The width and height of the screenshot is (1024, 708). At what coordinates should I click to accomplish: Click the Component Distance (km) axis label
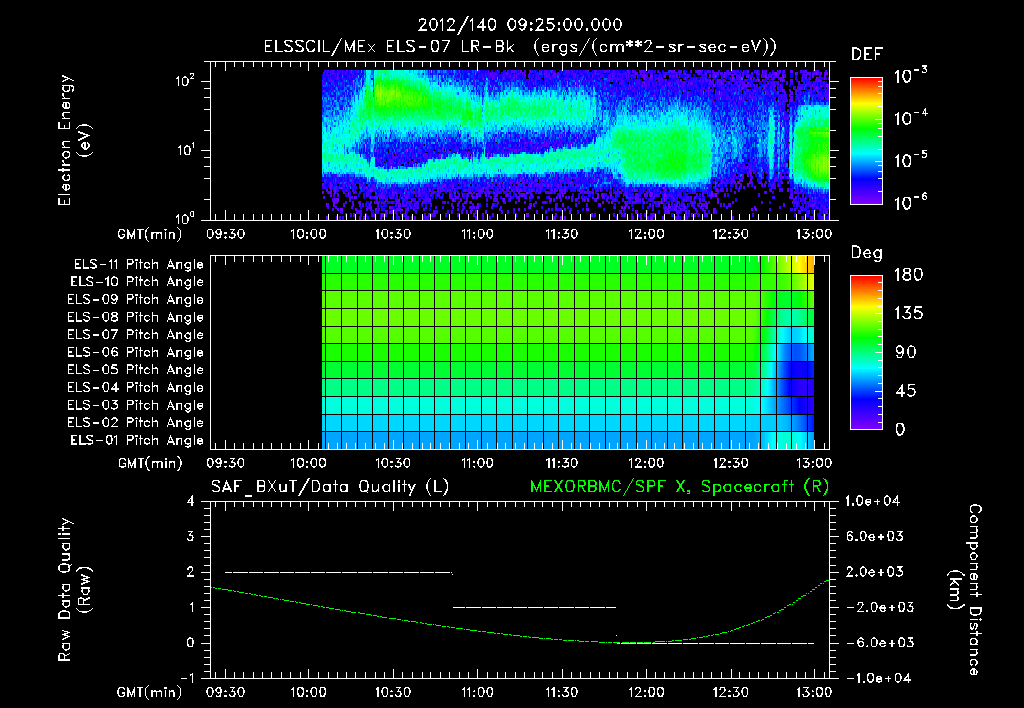pos(965,590)
